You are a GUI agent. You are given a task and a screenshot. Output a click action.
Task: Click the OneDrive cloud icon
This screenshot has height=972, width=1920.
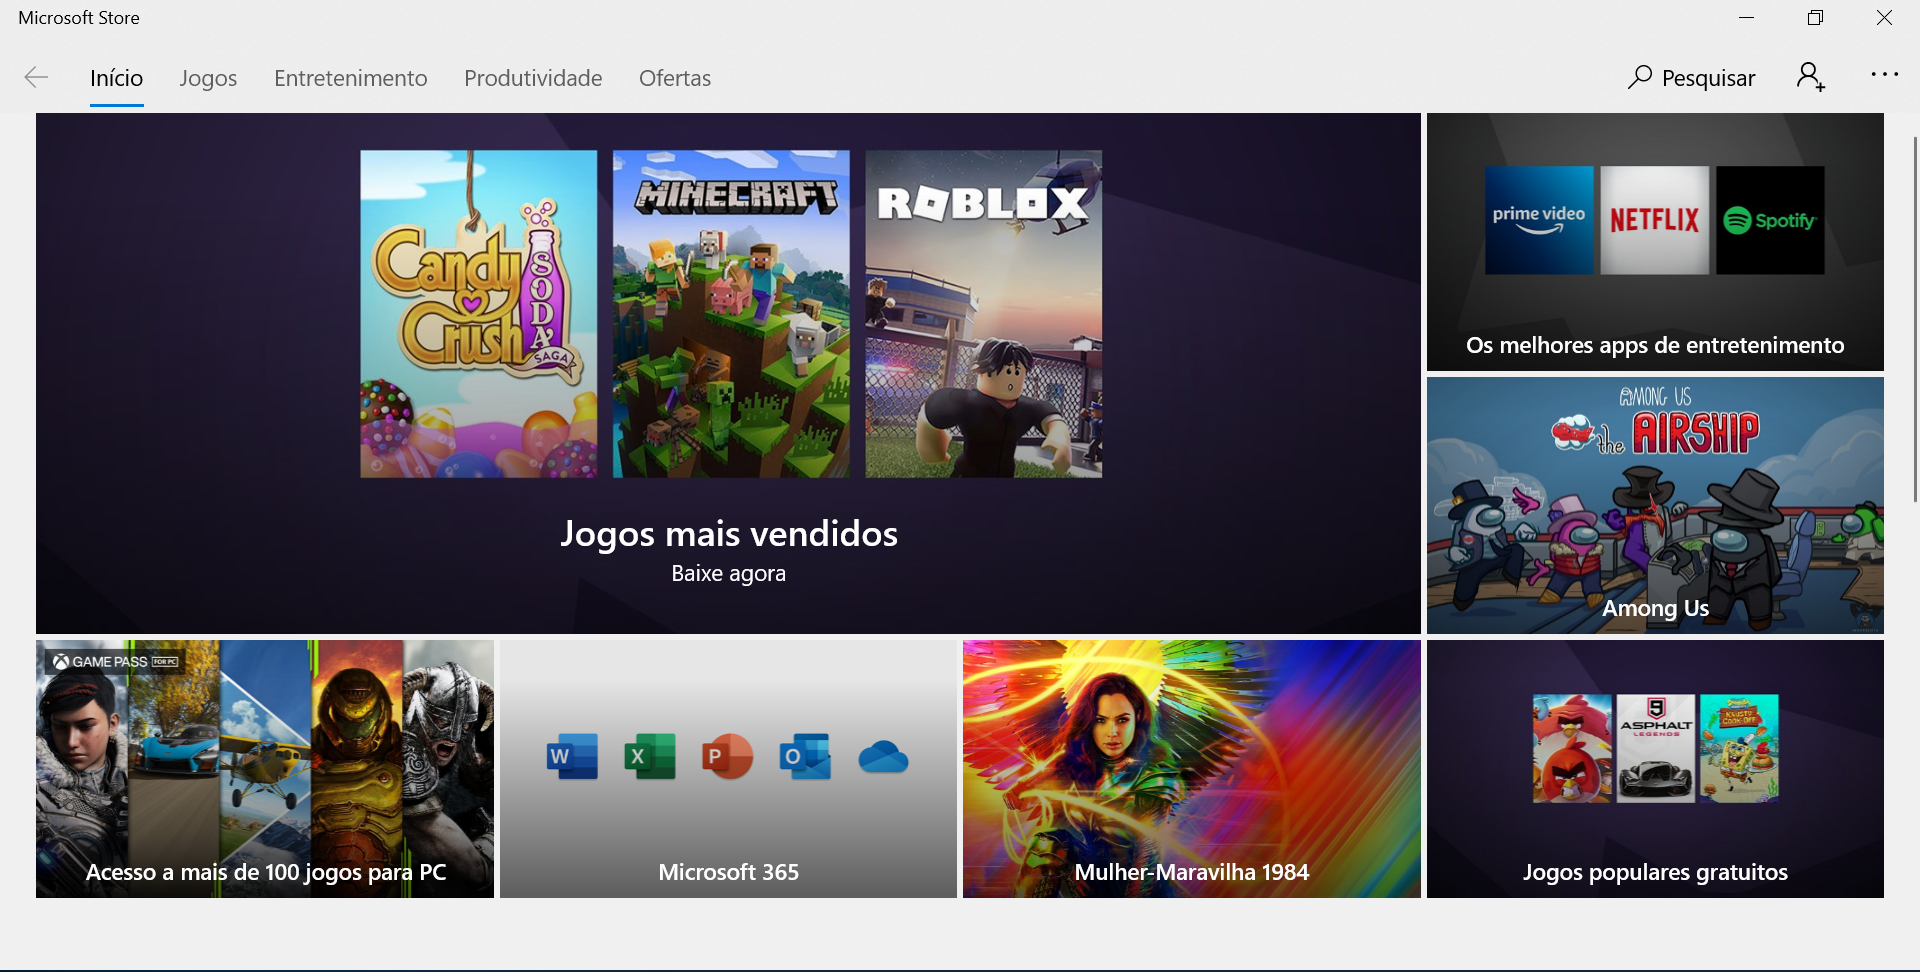pos(884,758)
